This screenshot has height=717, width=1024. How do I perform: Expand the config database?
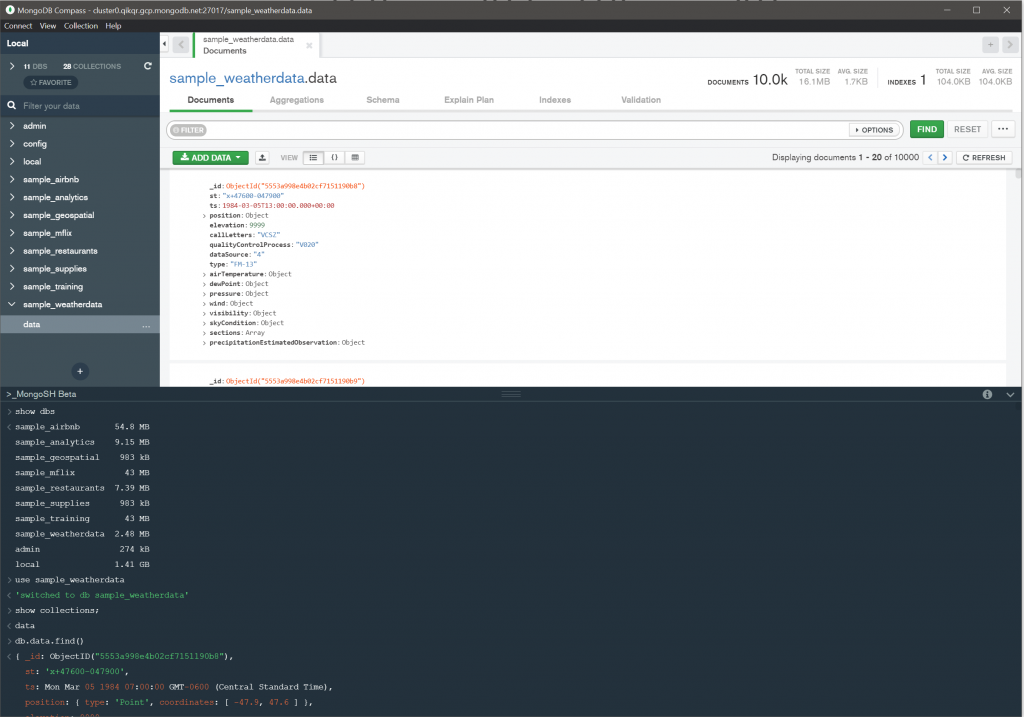[12, 143]
